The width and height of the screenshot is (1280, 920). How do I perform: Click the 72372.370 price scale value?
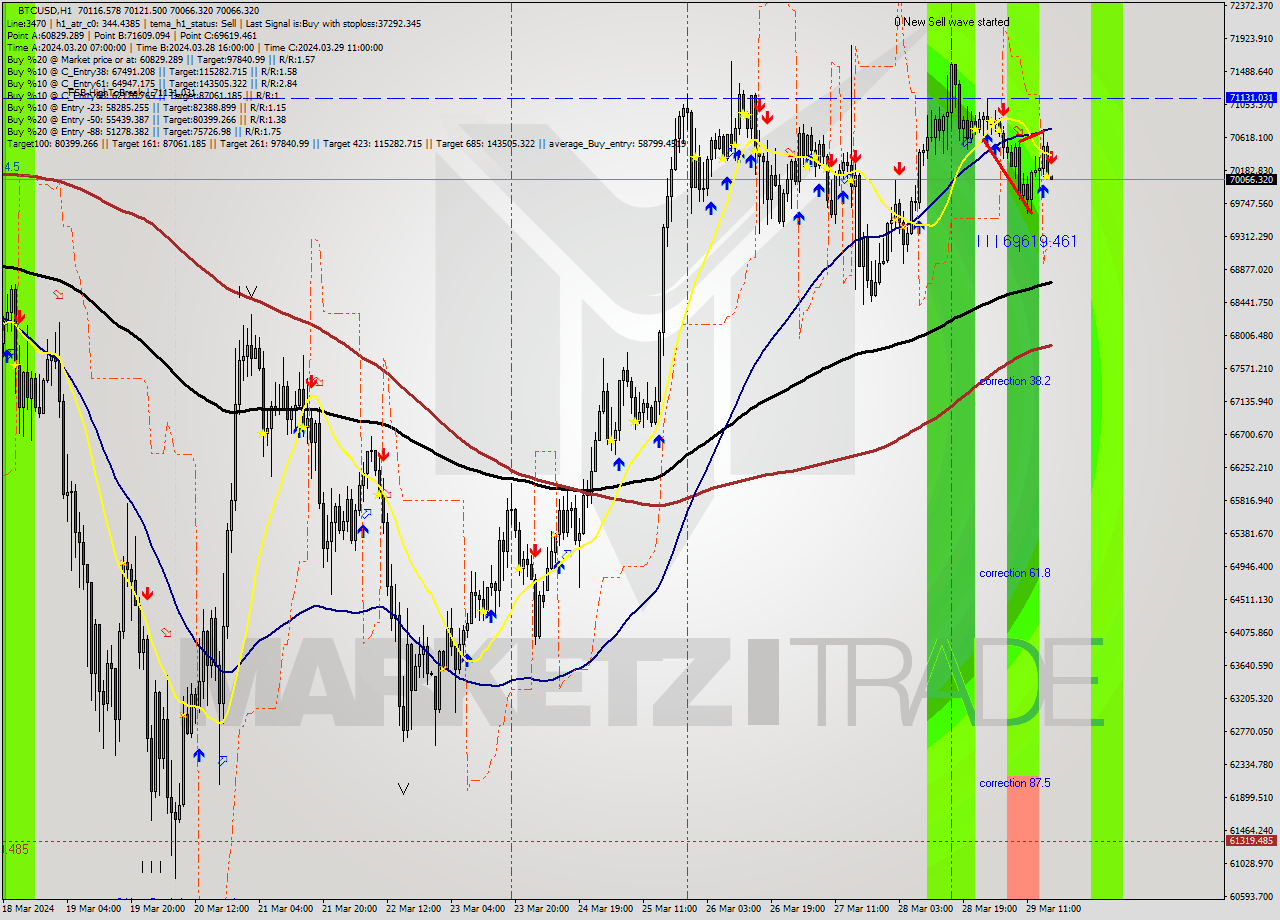coord(1250,6)
